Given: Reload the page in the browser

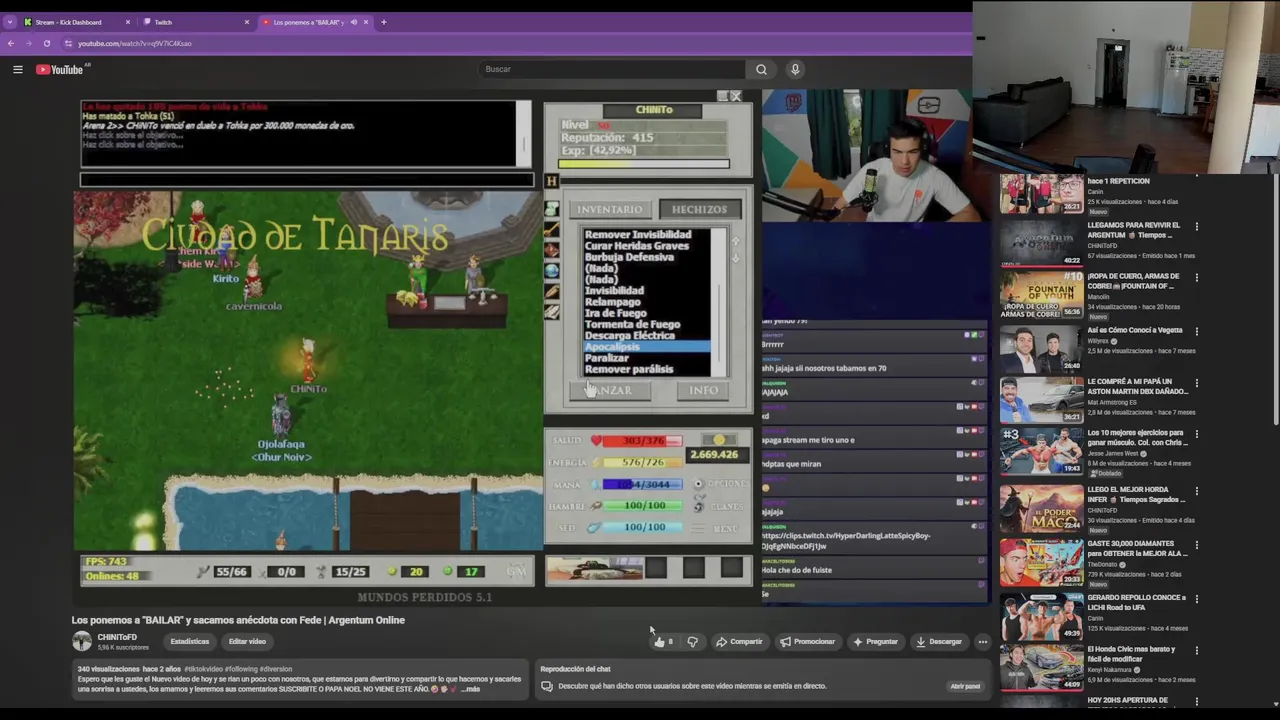Looking at the screenshot, I should [46, 43].
